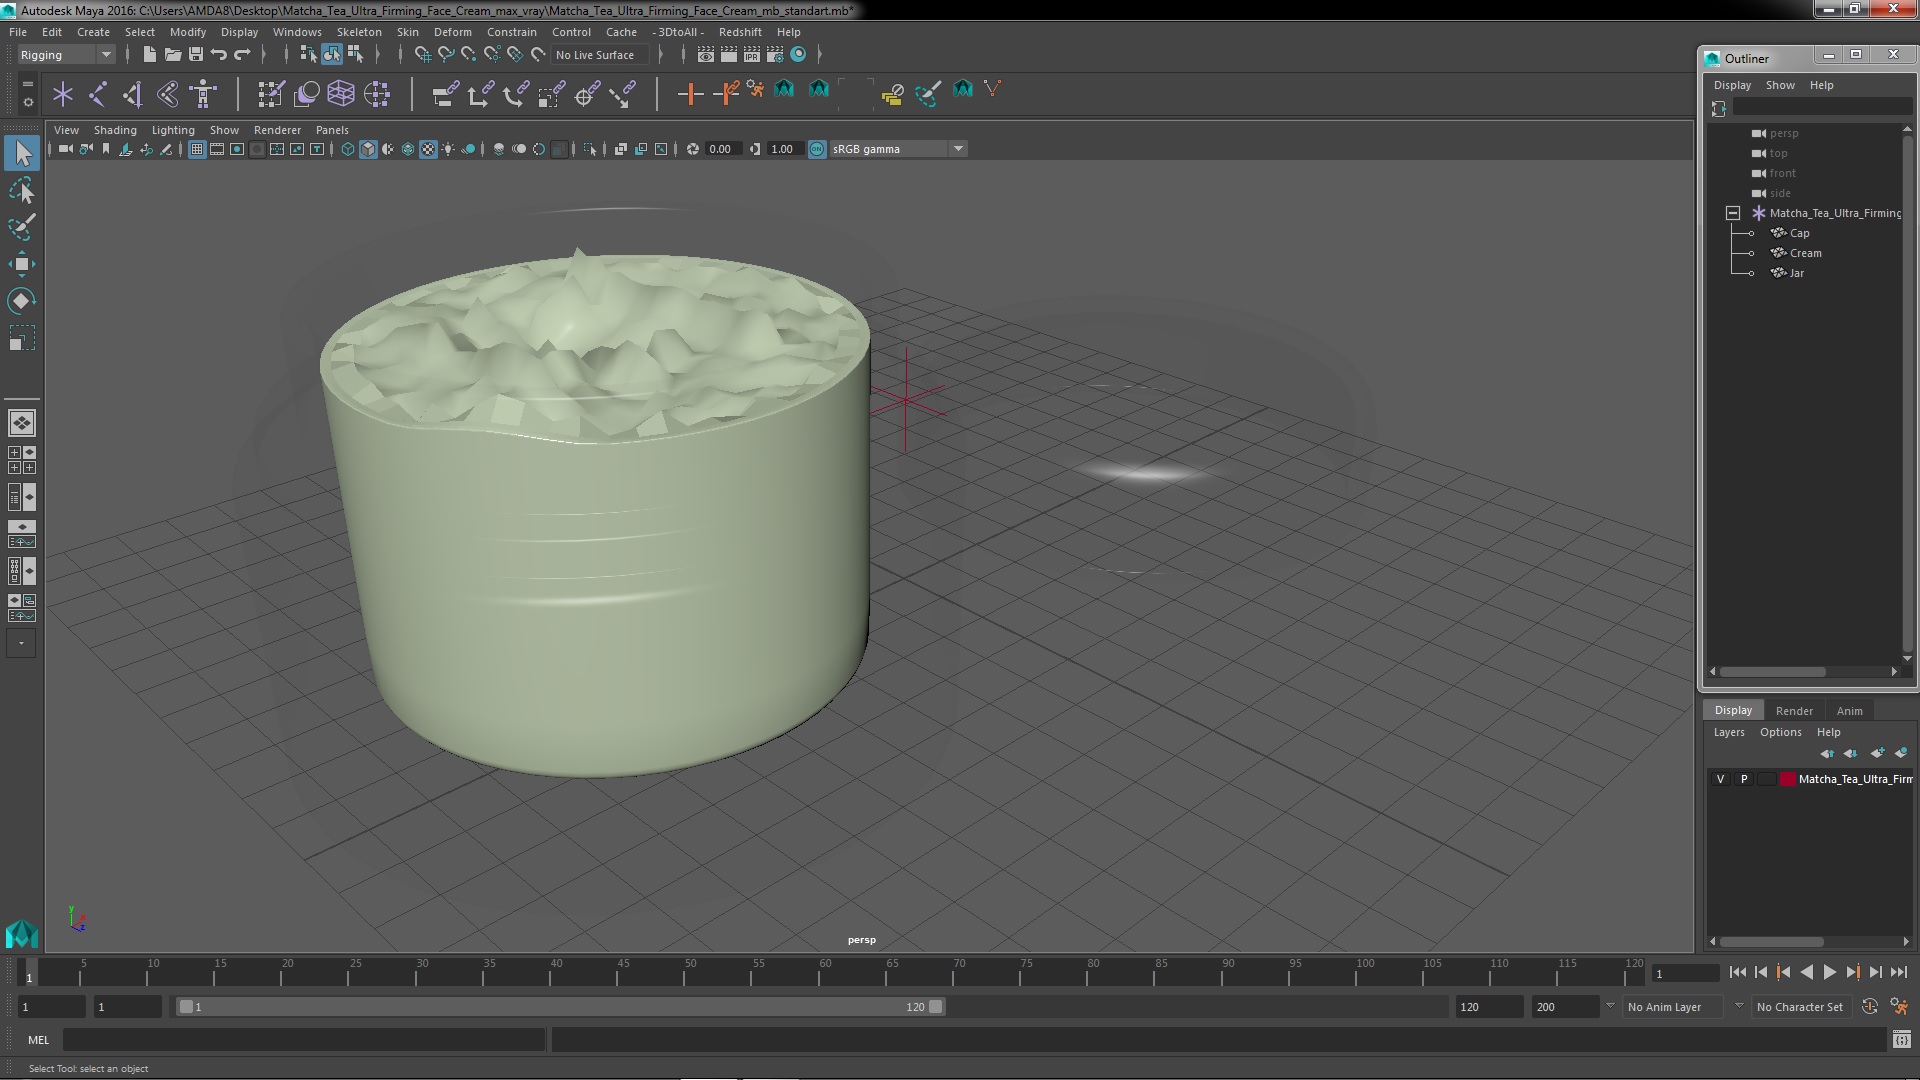Click the Create Locator star icon
Image resolution: width=1920 pixels, height=1080 pixels.
click(63, 95)
